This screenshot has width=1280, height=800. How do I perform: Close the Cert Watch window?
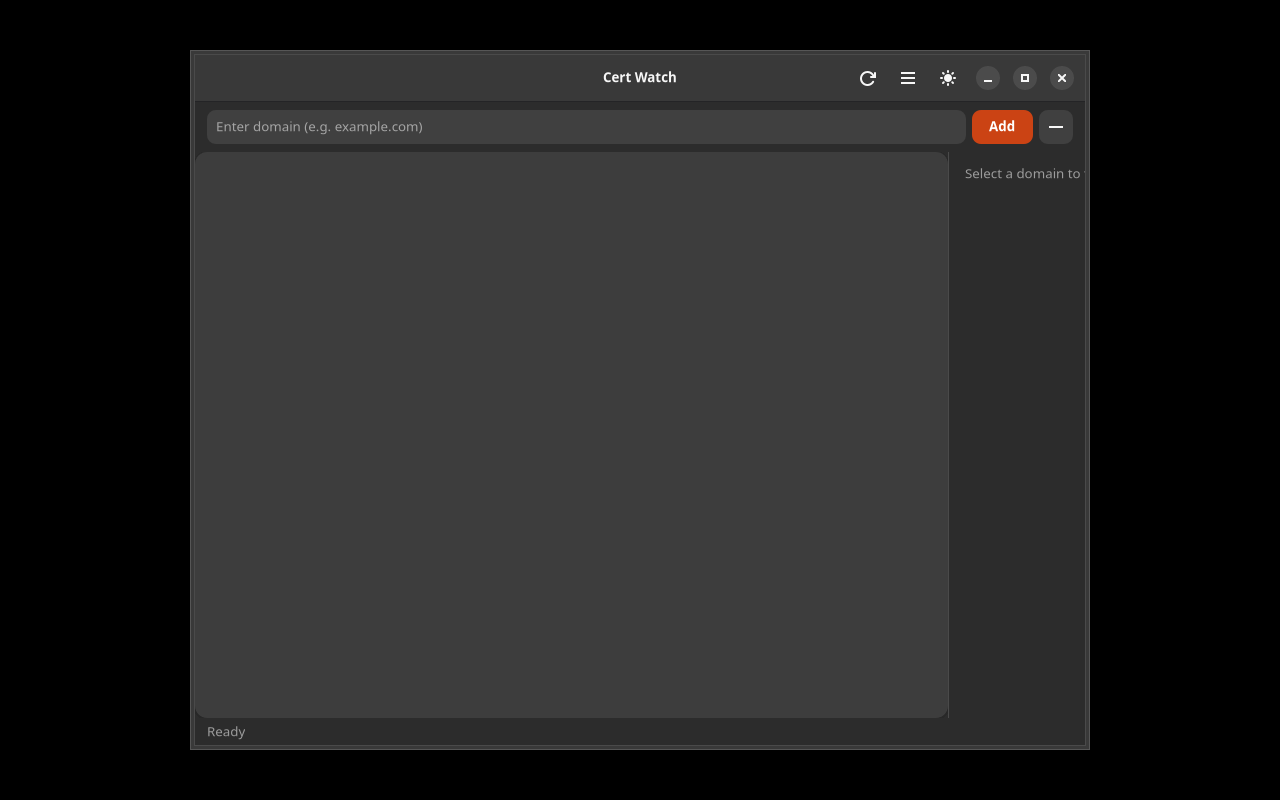point(1062,78)
